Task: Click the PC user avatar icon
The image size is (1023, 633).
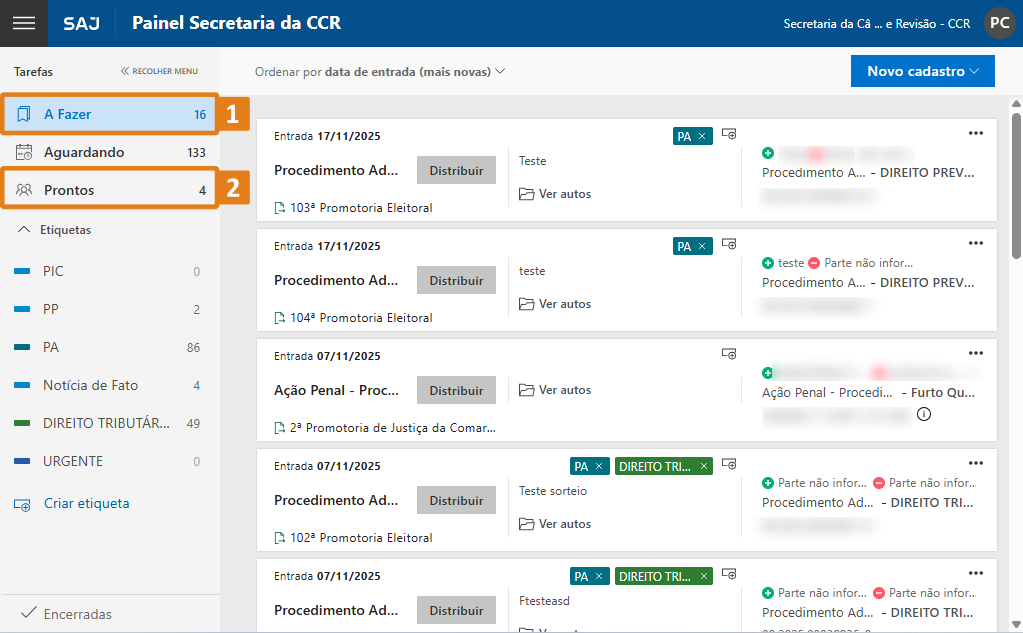Action: (999, 23)
